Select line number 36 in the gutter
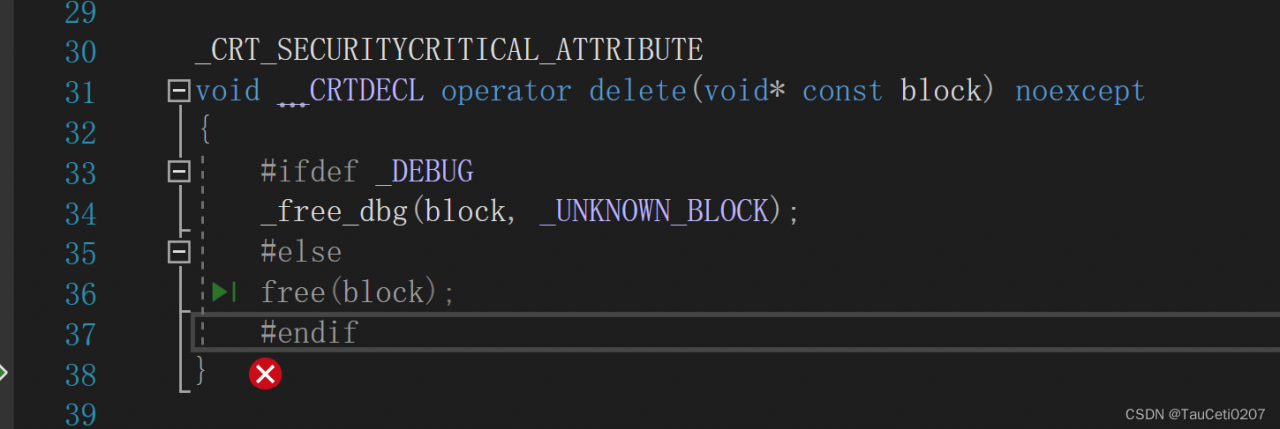 pos(79,293)
